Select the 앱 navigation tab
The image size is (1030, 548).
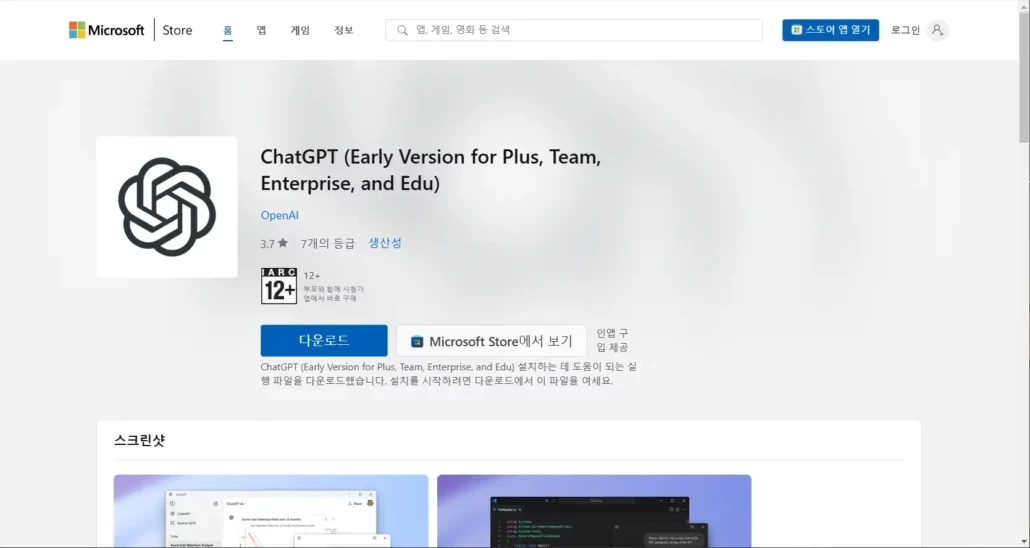coord(261,30)
